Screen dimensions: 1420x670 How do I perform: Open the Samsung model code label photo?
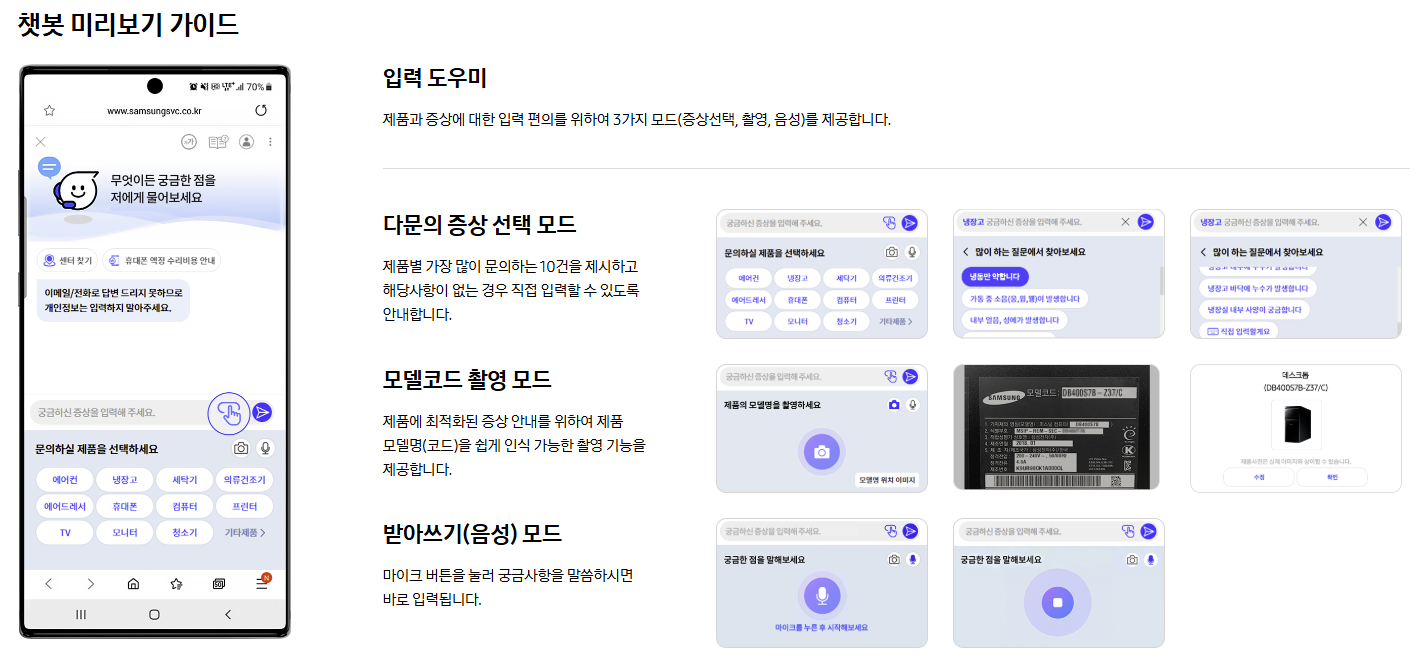click(x=1057, y=427)
